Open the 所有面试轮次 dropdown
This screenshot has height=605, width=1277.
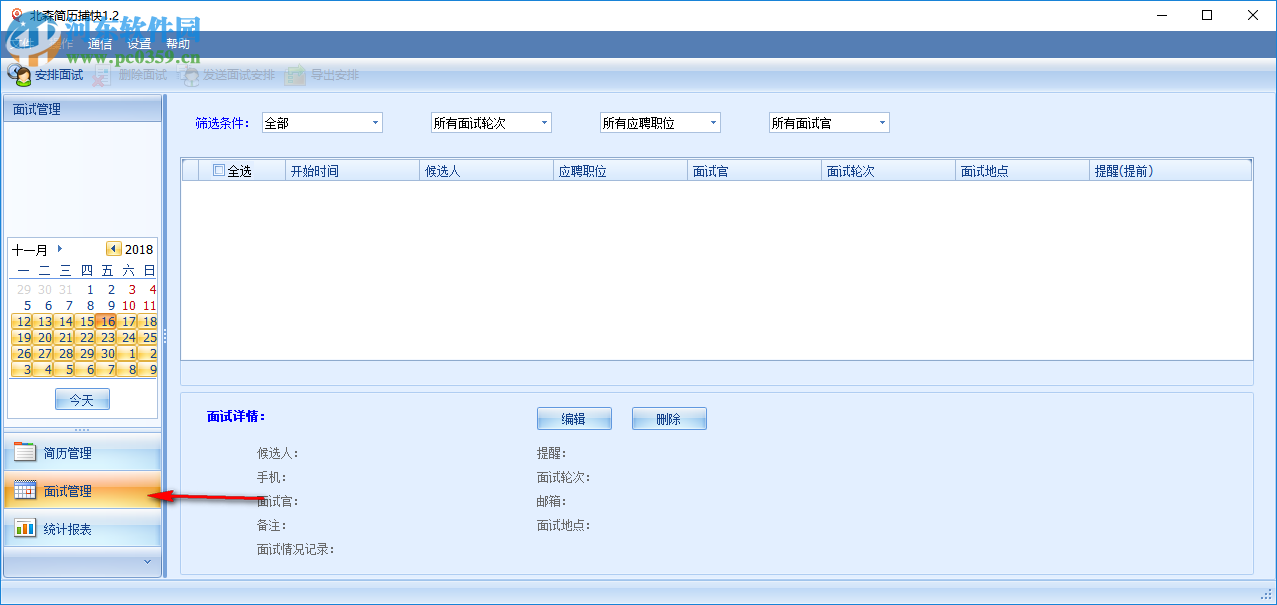[543, 122]
